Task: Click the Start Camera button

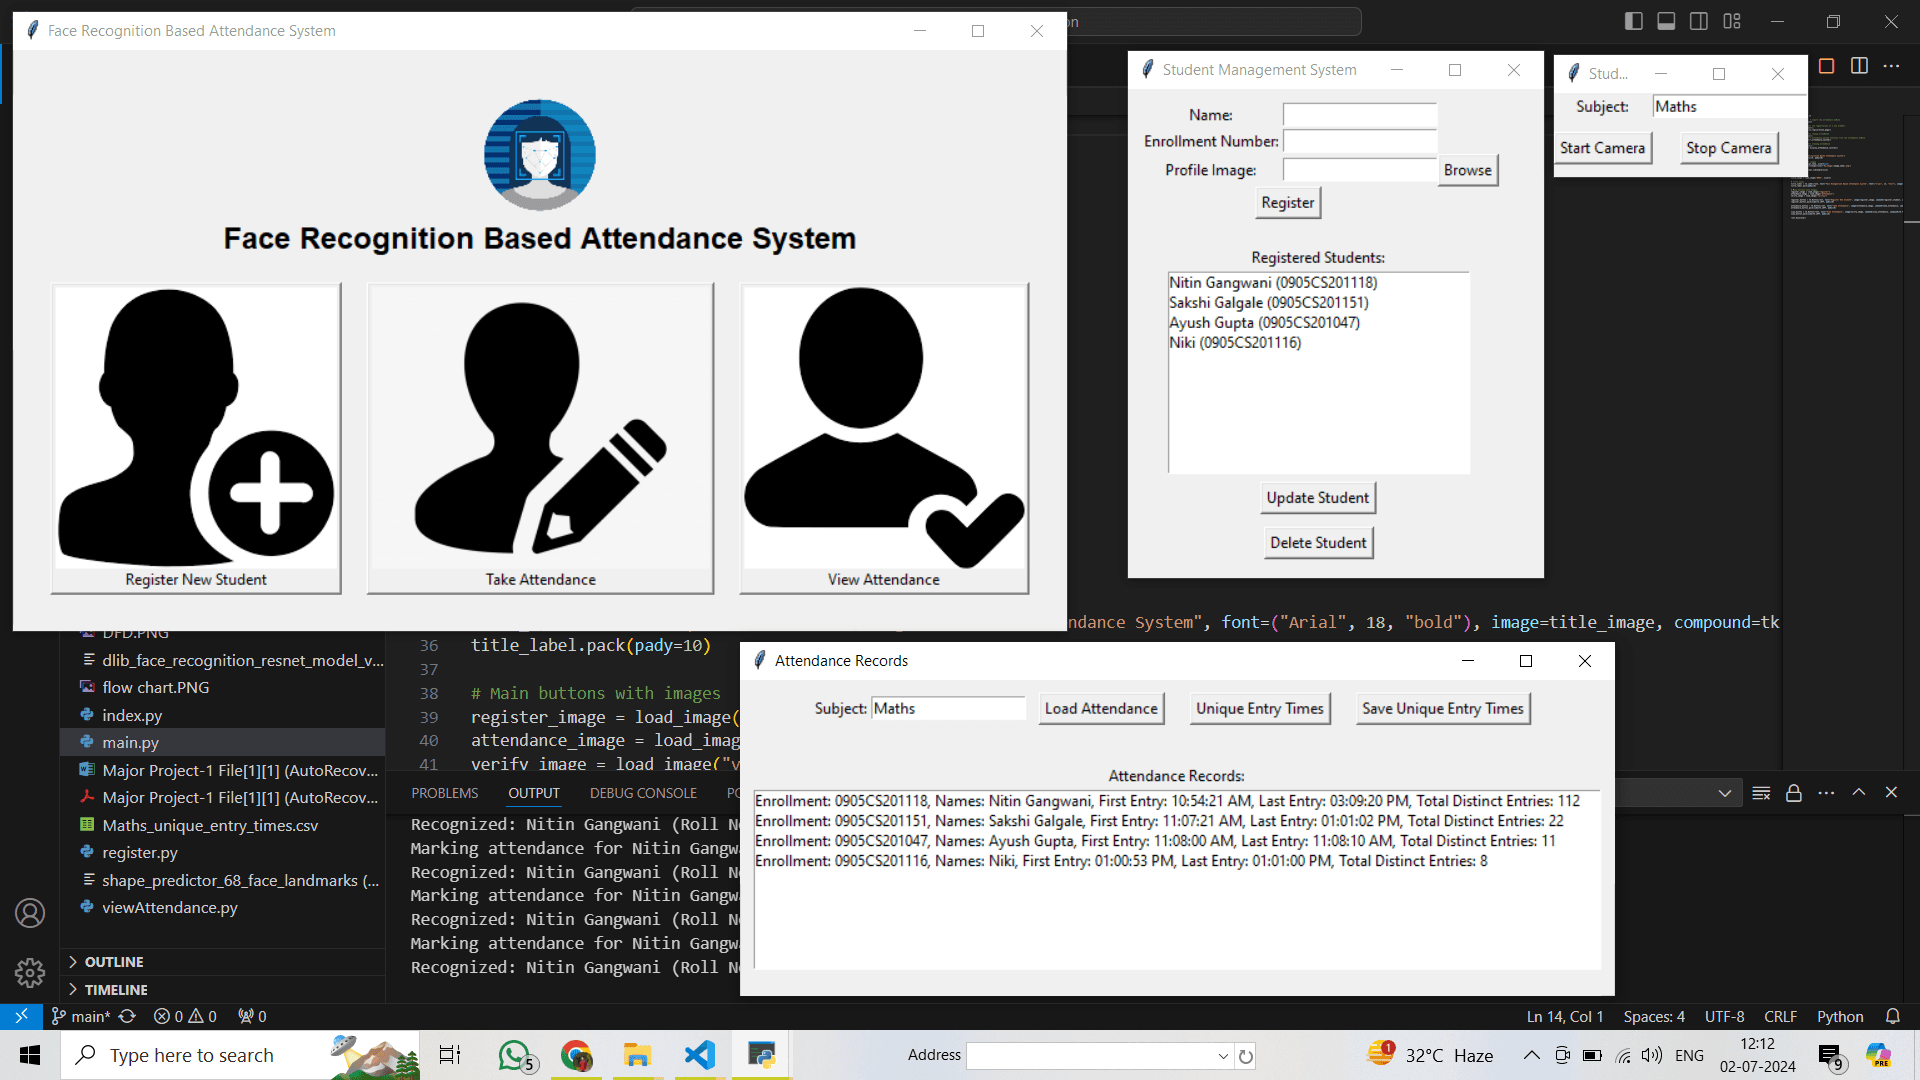Action: pyautogui.click(x=1604, y=146)
